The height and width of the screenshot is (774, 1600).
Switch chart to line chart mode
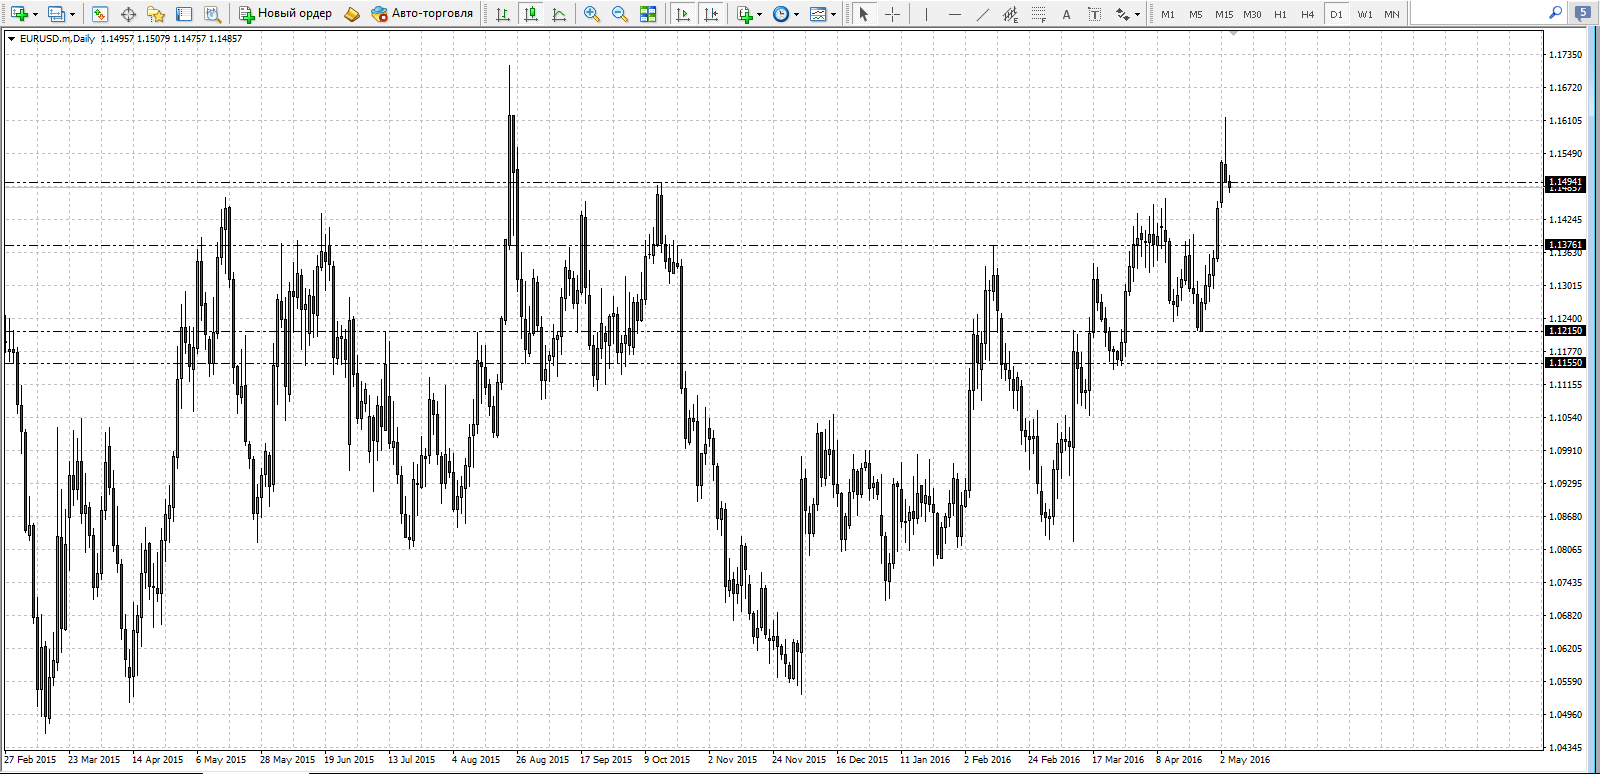(x=559, y=14)
